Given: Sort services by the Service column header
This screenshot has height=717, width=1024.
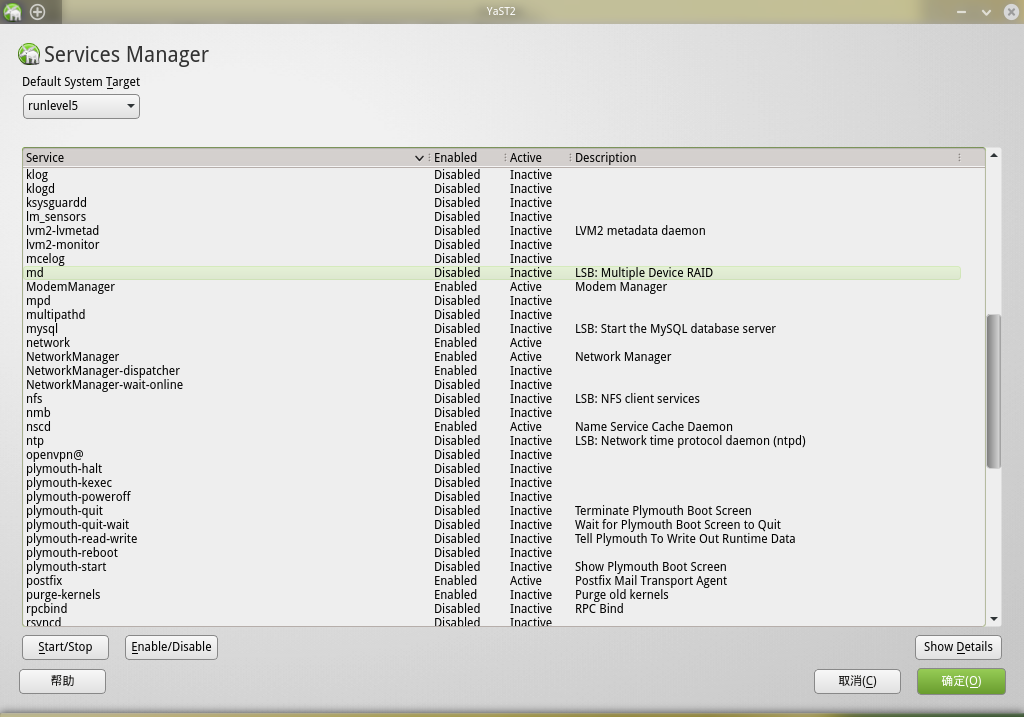Looking at the screenshot, I should [x=225, y=157].
